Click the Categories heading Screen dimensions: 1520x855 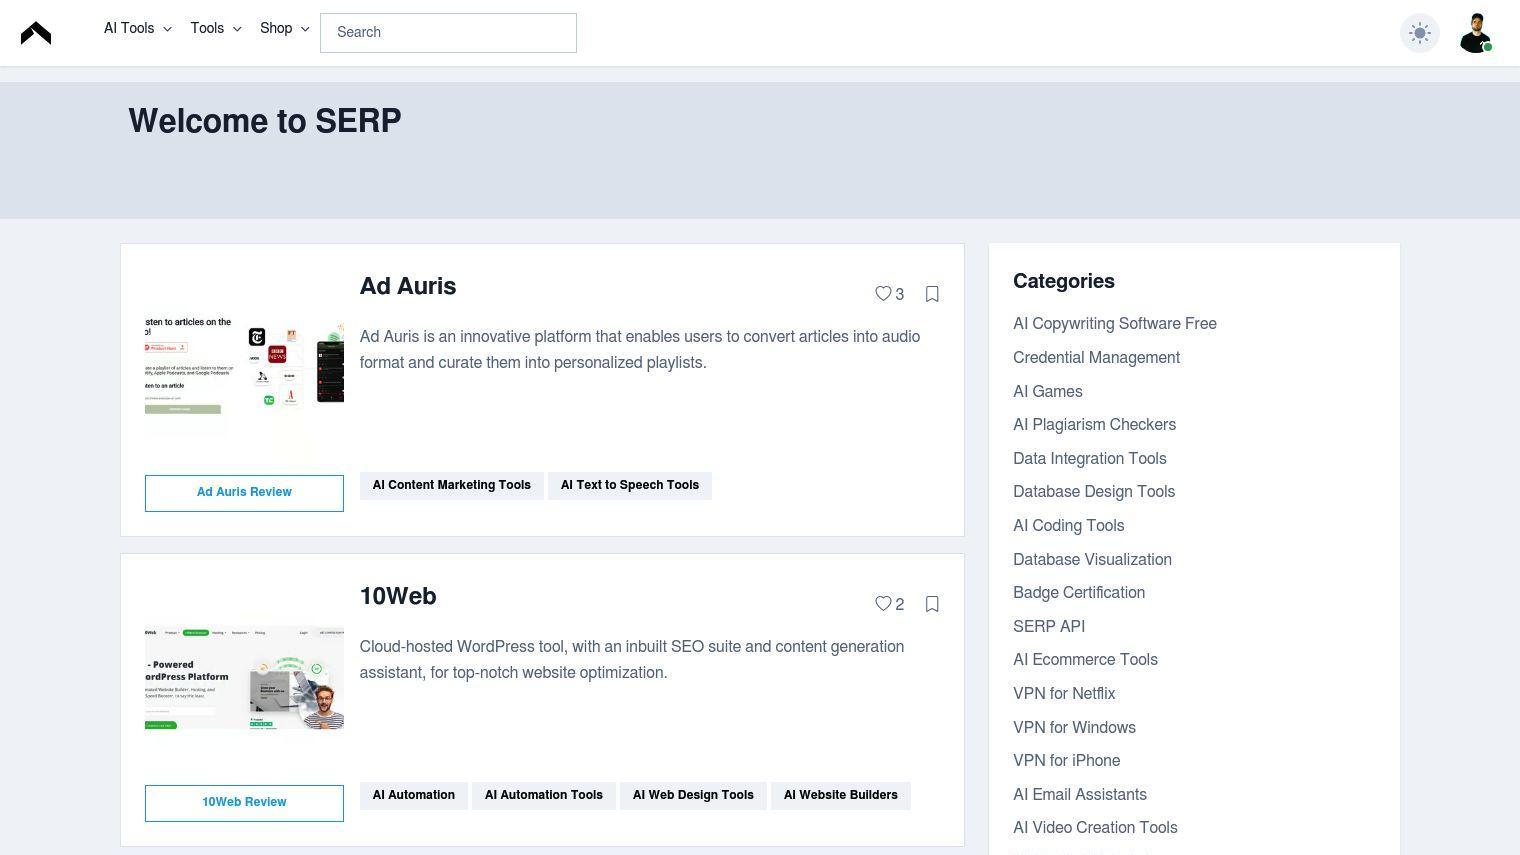(1064, 282)
